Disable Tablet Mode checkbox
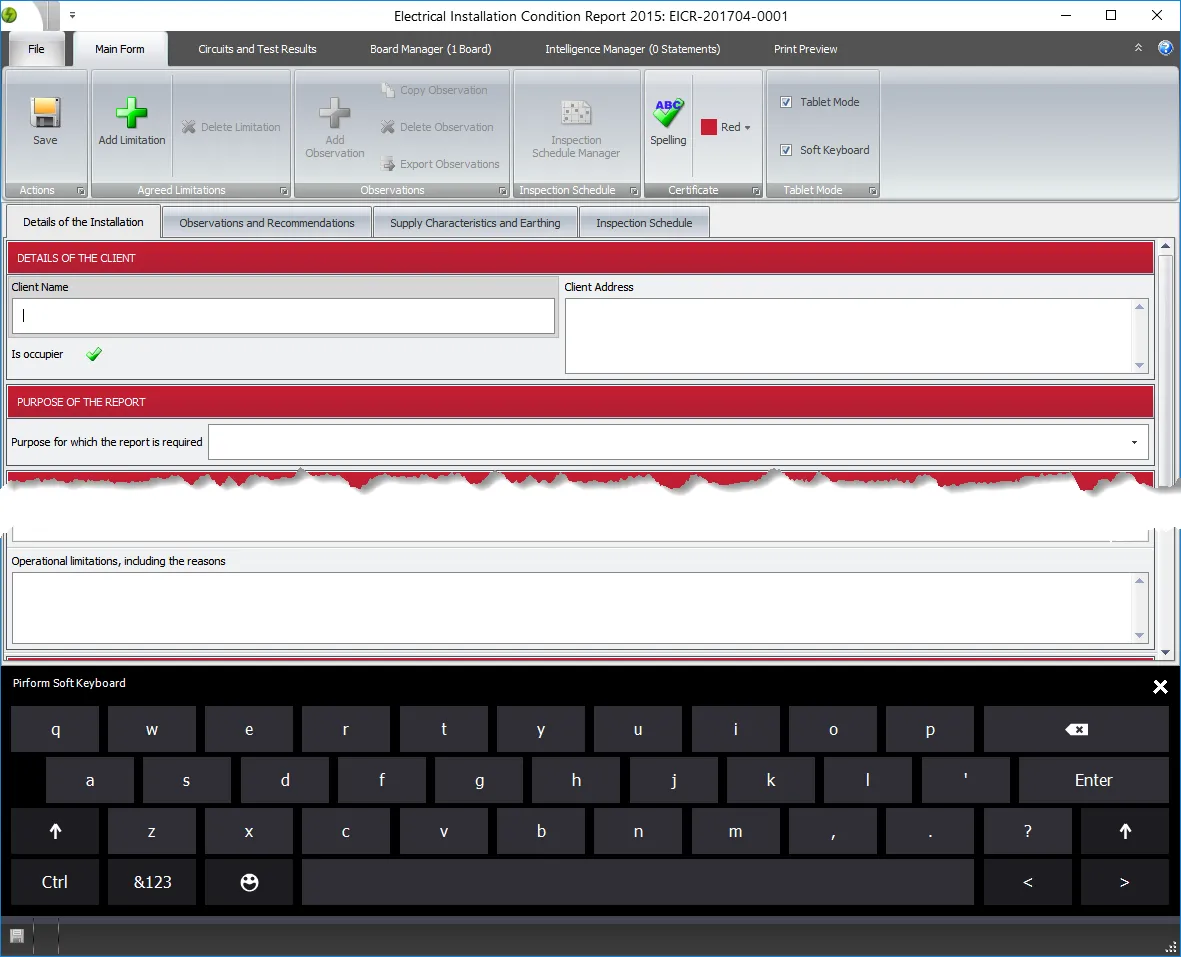1181x957 pixels. (x=786, y=102)
